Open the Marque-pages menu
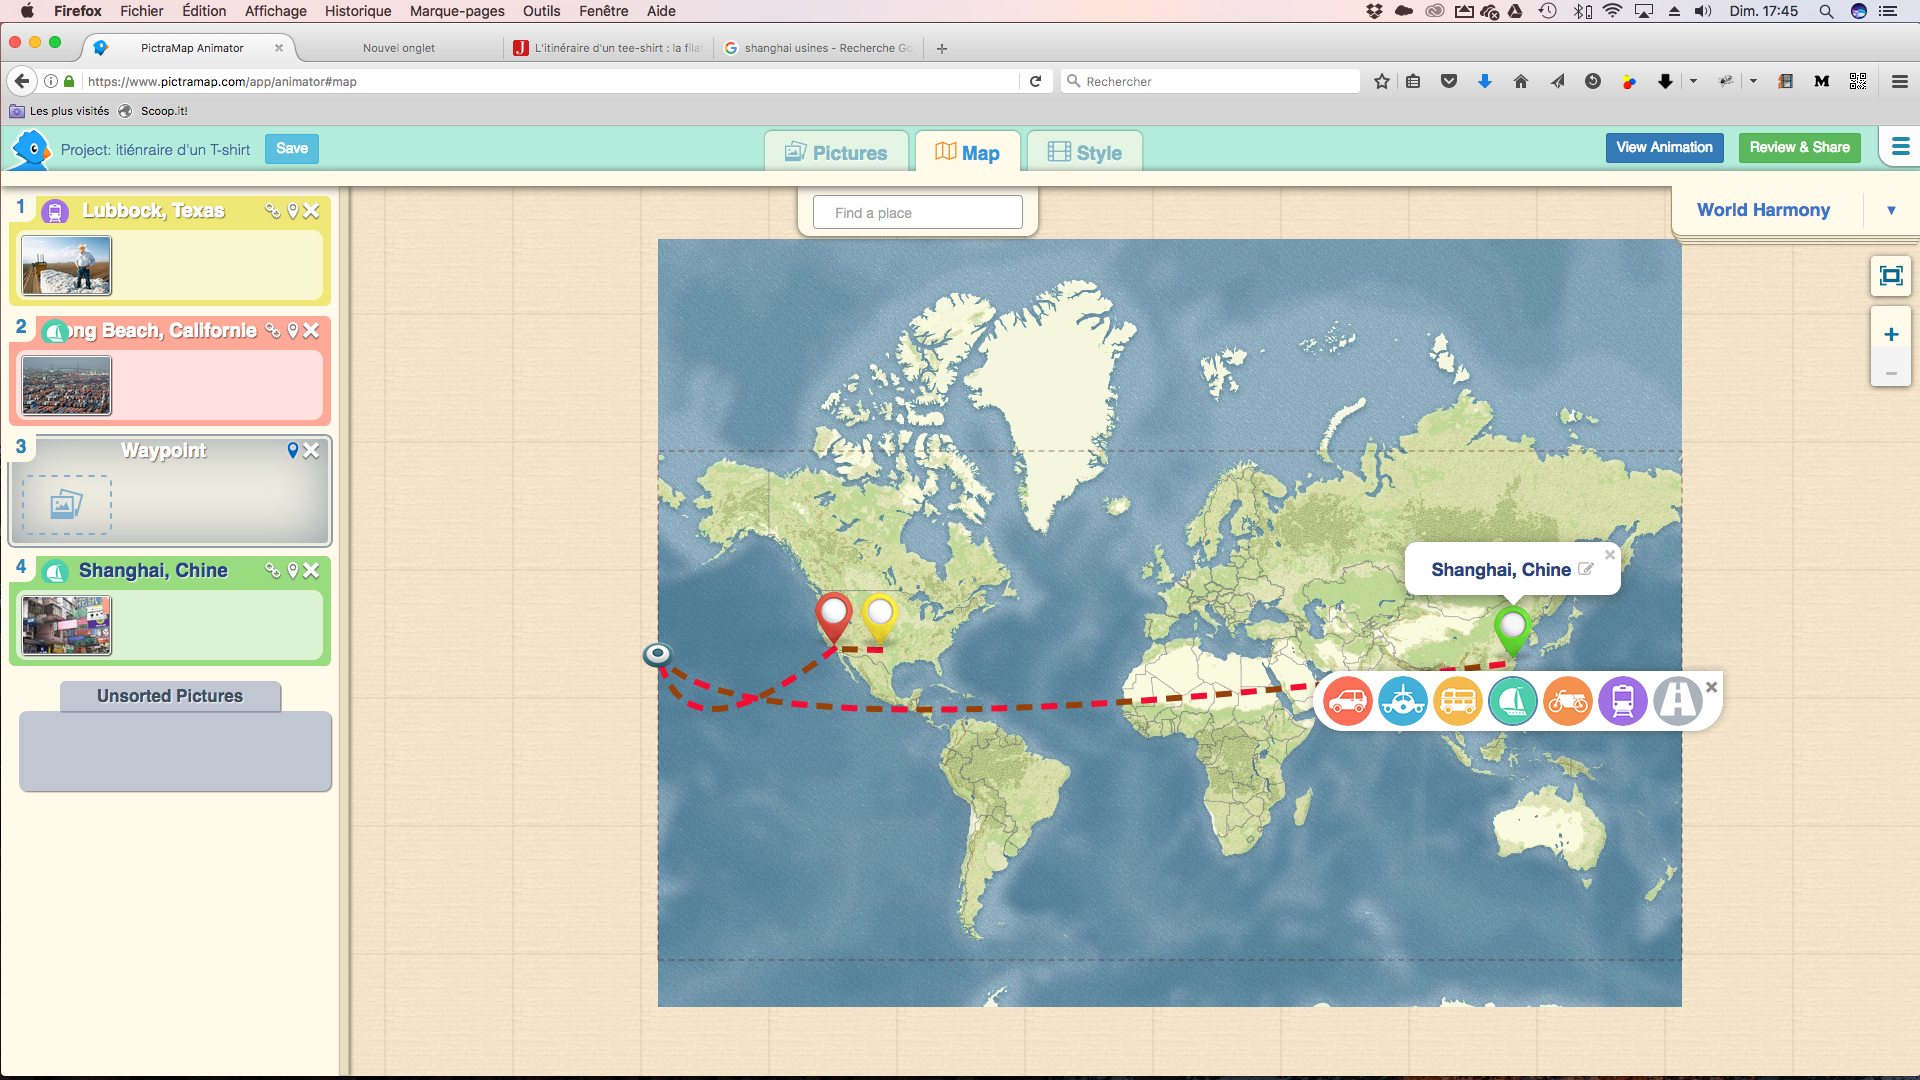Screen dimensions: 1920x1080 pos(457,11)
